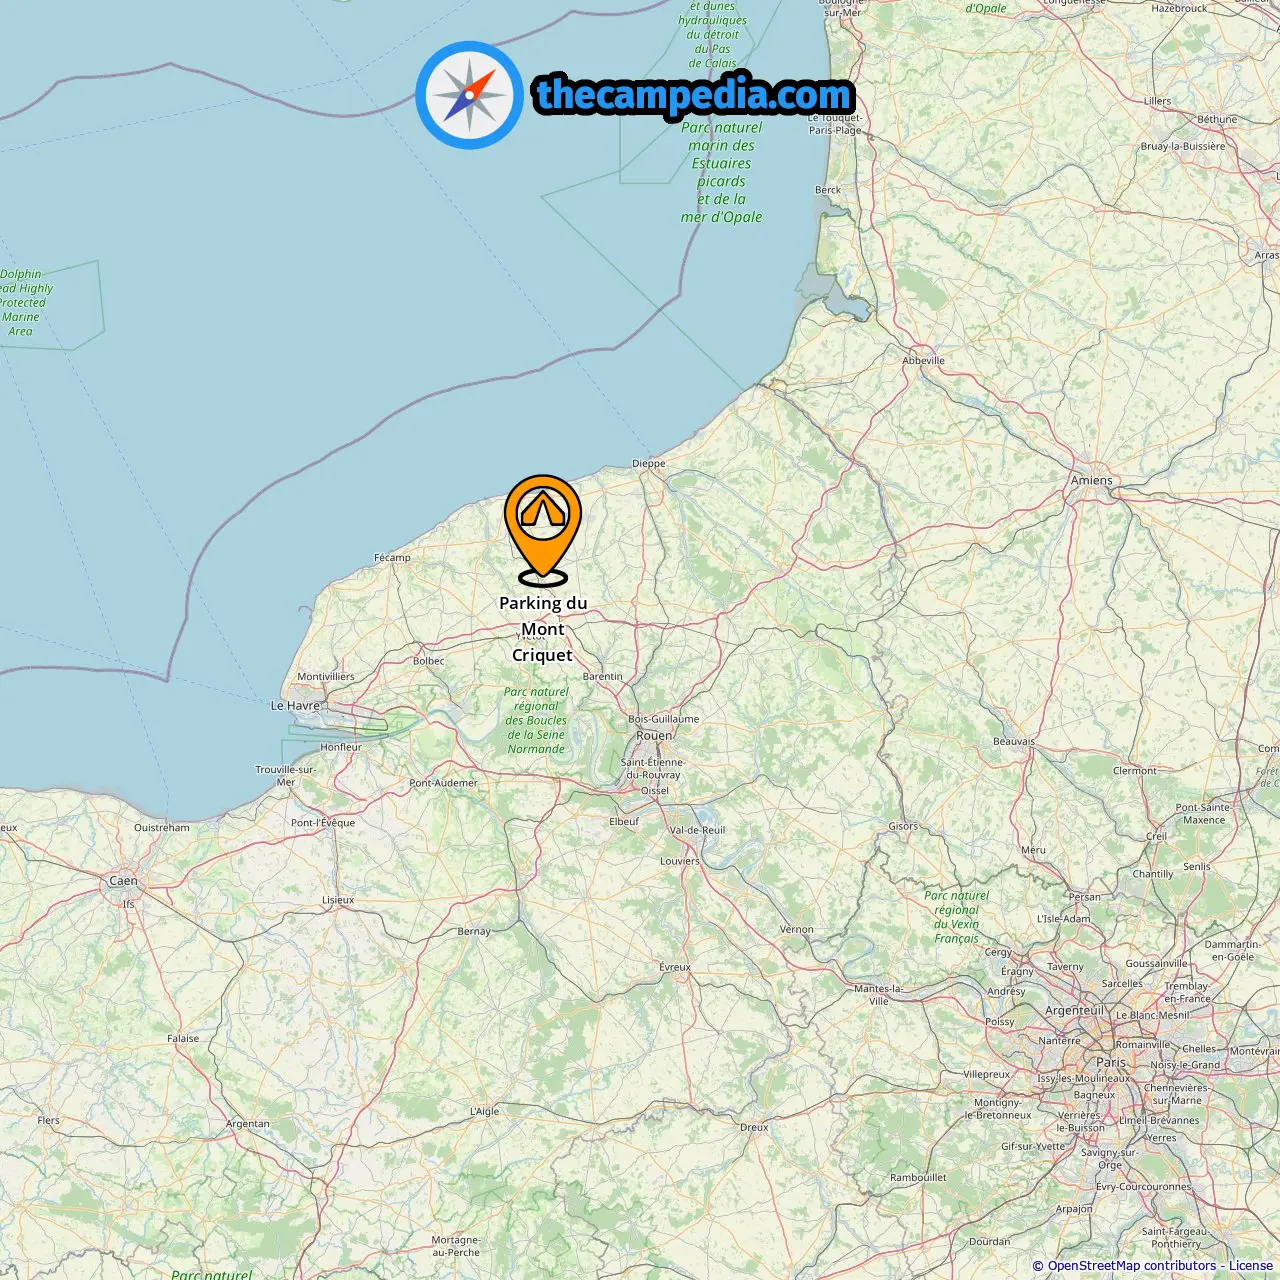The height and width of the screenshot is (1280, 1280).
Task: Open the OpenStreetMap contributors link
Action: pyautogui.click(x=1132, y=1266)
